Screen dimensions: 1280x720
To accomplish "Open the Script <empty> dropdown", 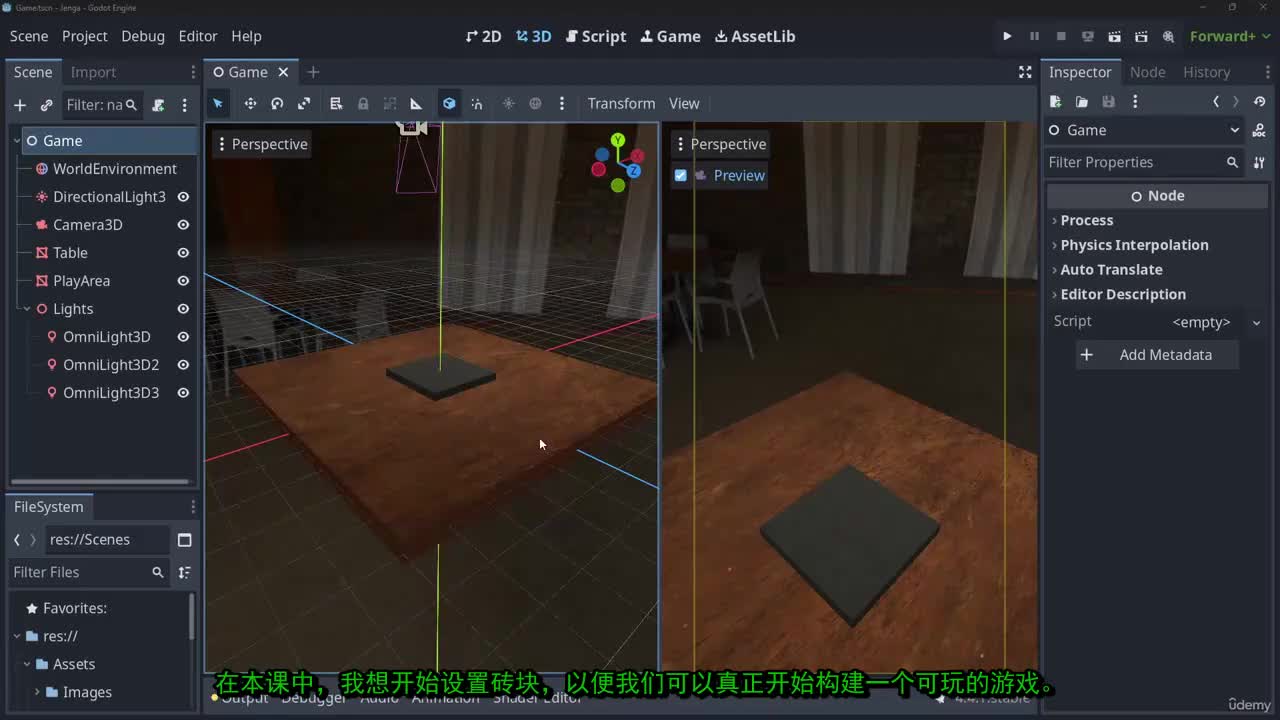I will pyautogui.click(x=1215, y=322).
